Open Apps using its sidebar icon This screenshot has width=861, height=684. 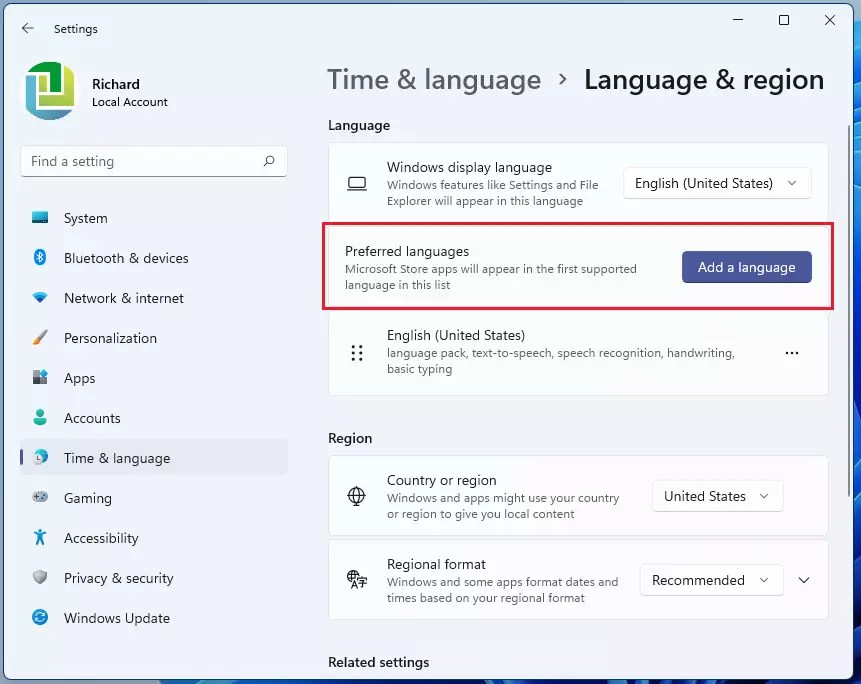pyautogui.click(x=40, y=378)
